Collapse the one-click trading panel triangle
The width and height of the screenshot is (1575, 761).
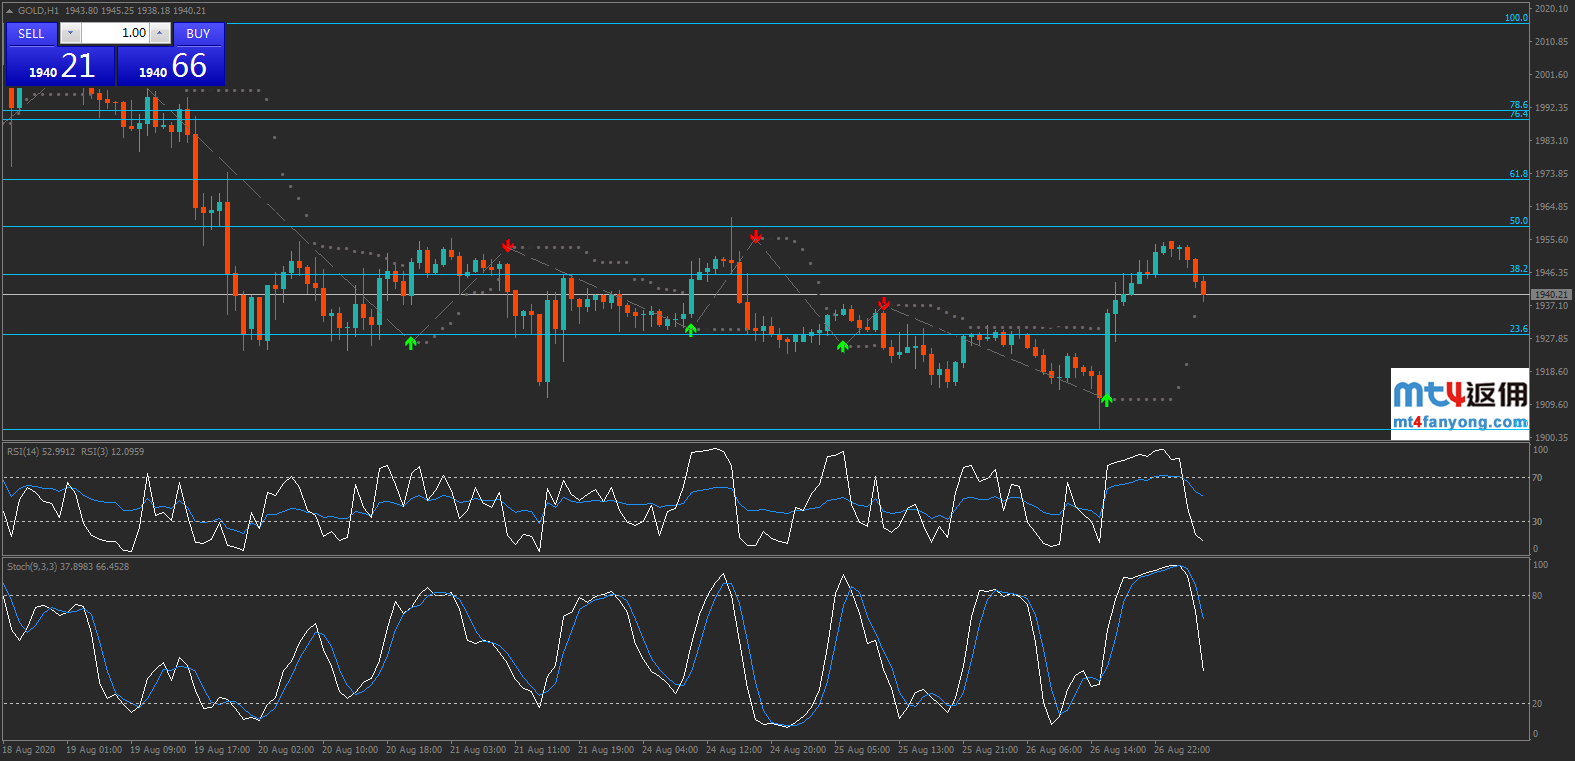(9, 11)
